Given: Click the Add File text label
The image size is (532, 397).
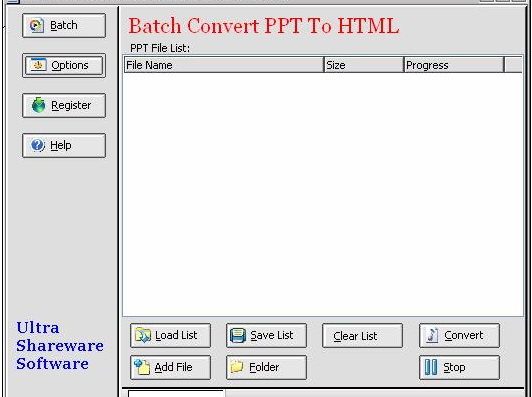Looking at the screenshot, I should [x=173, y=367].
